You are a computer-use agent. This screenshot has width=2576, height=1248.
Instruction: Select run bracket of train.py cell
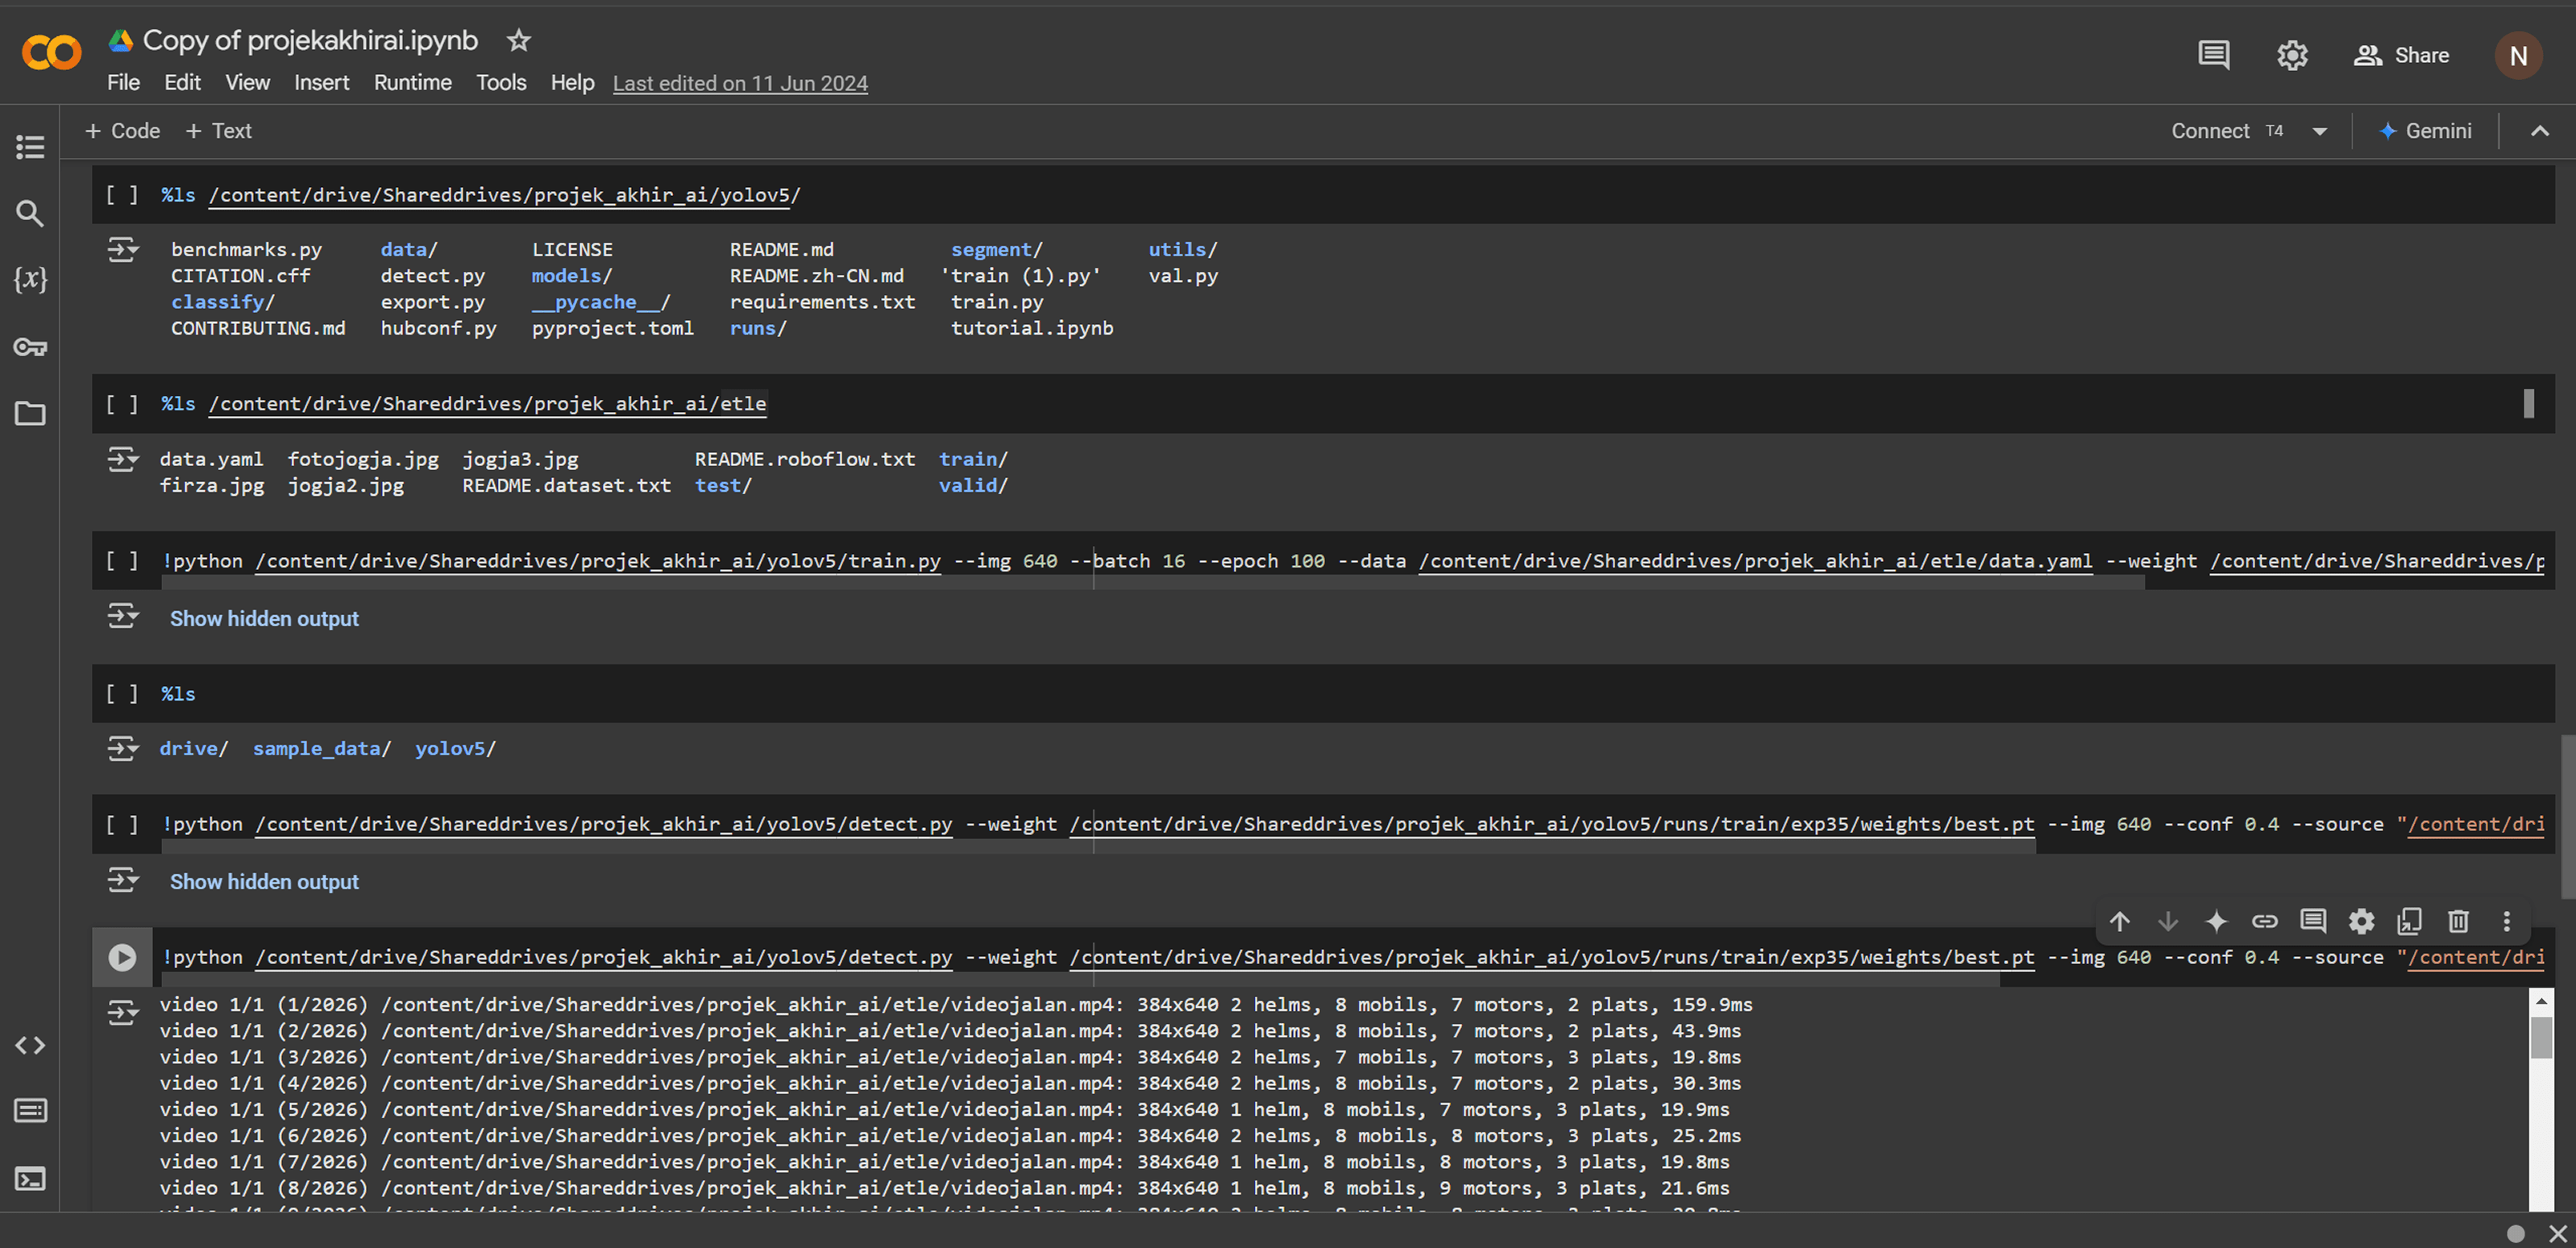point(122,560)
